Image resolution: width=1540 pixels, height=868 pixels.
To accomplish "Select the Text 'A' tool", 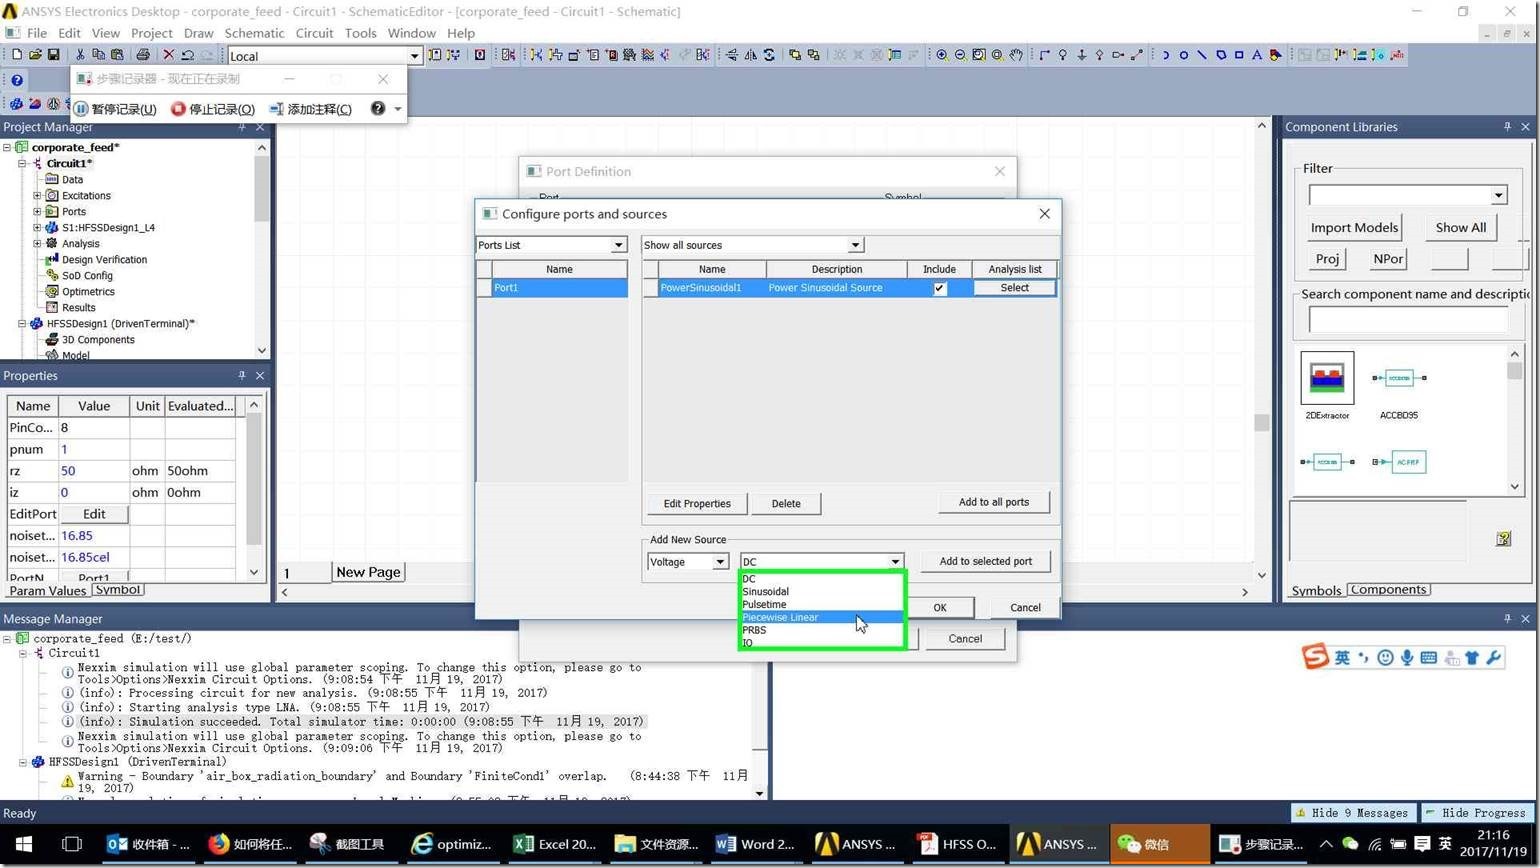I will [x=1257, y=55].
